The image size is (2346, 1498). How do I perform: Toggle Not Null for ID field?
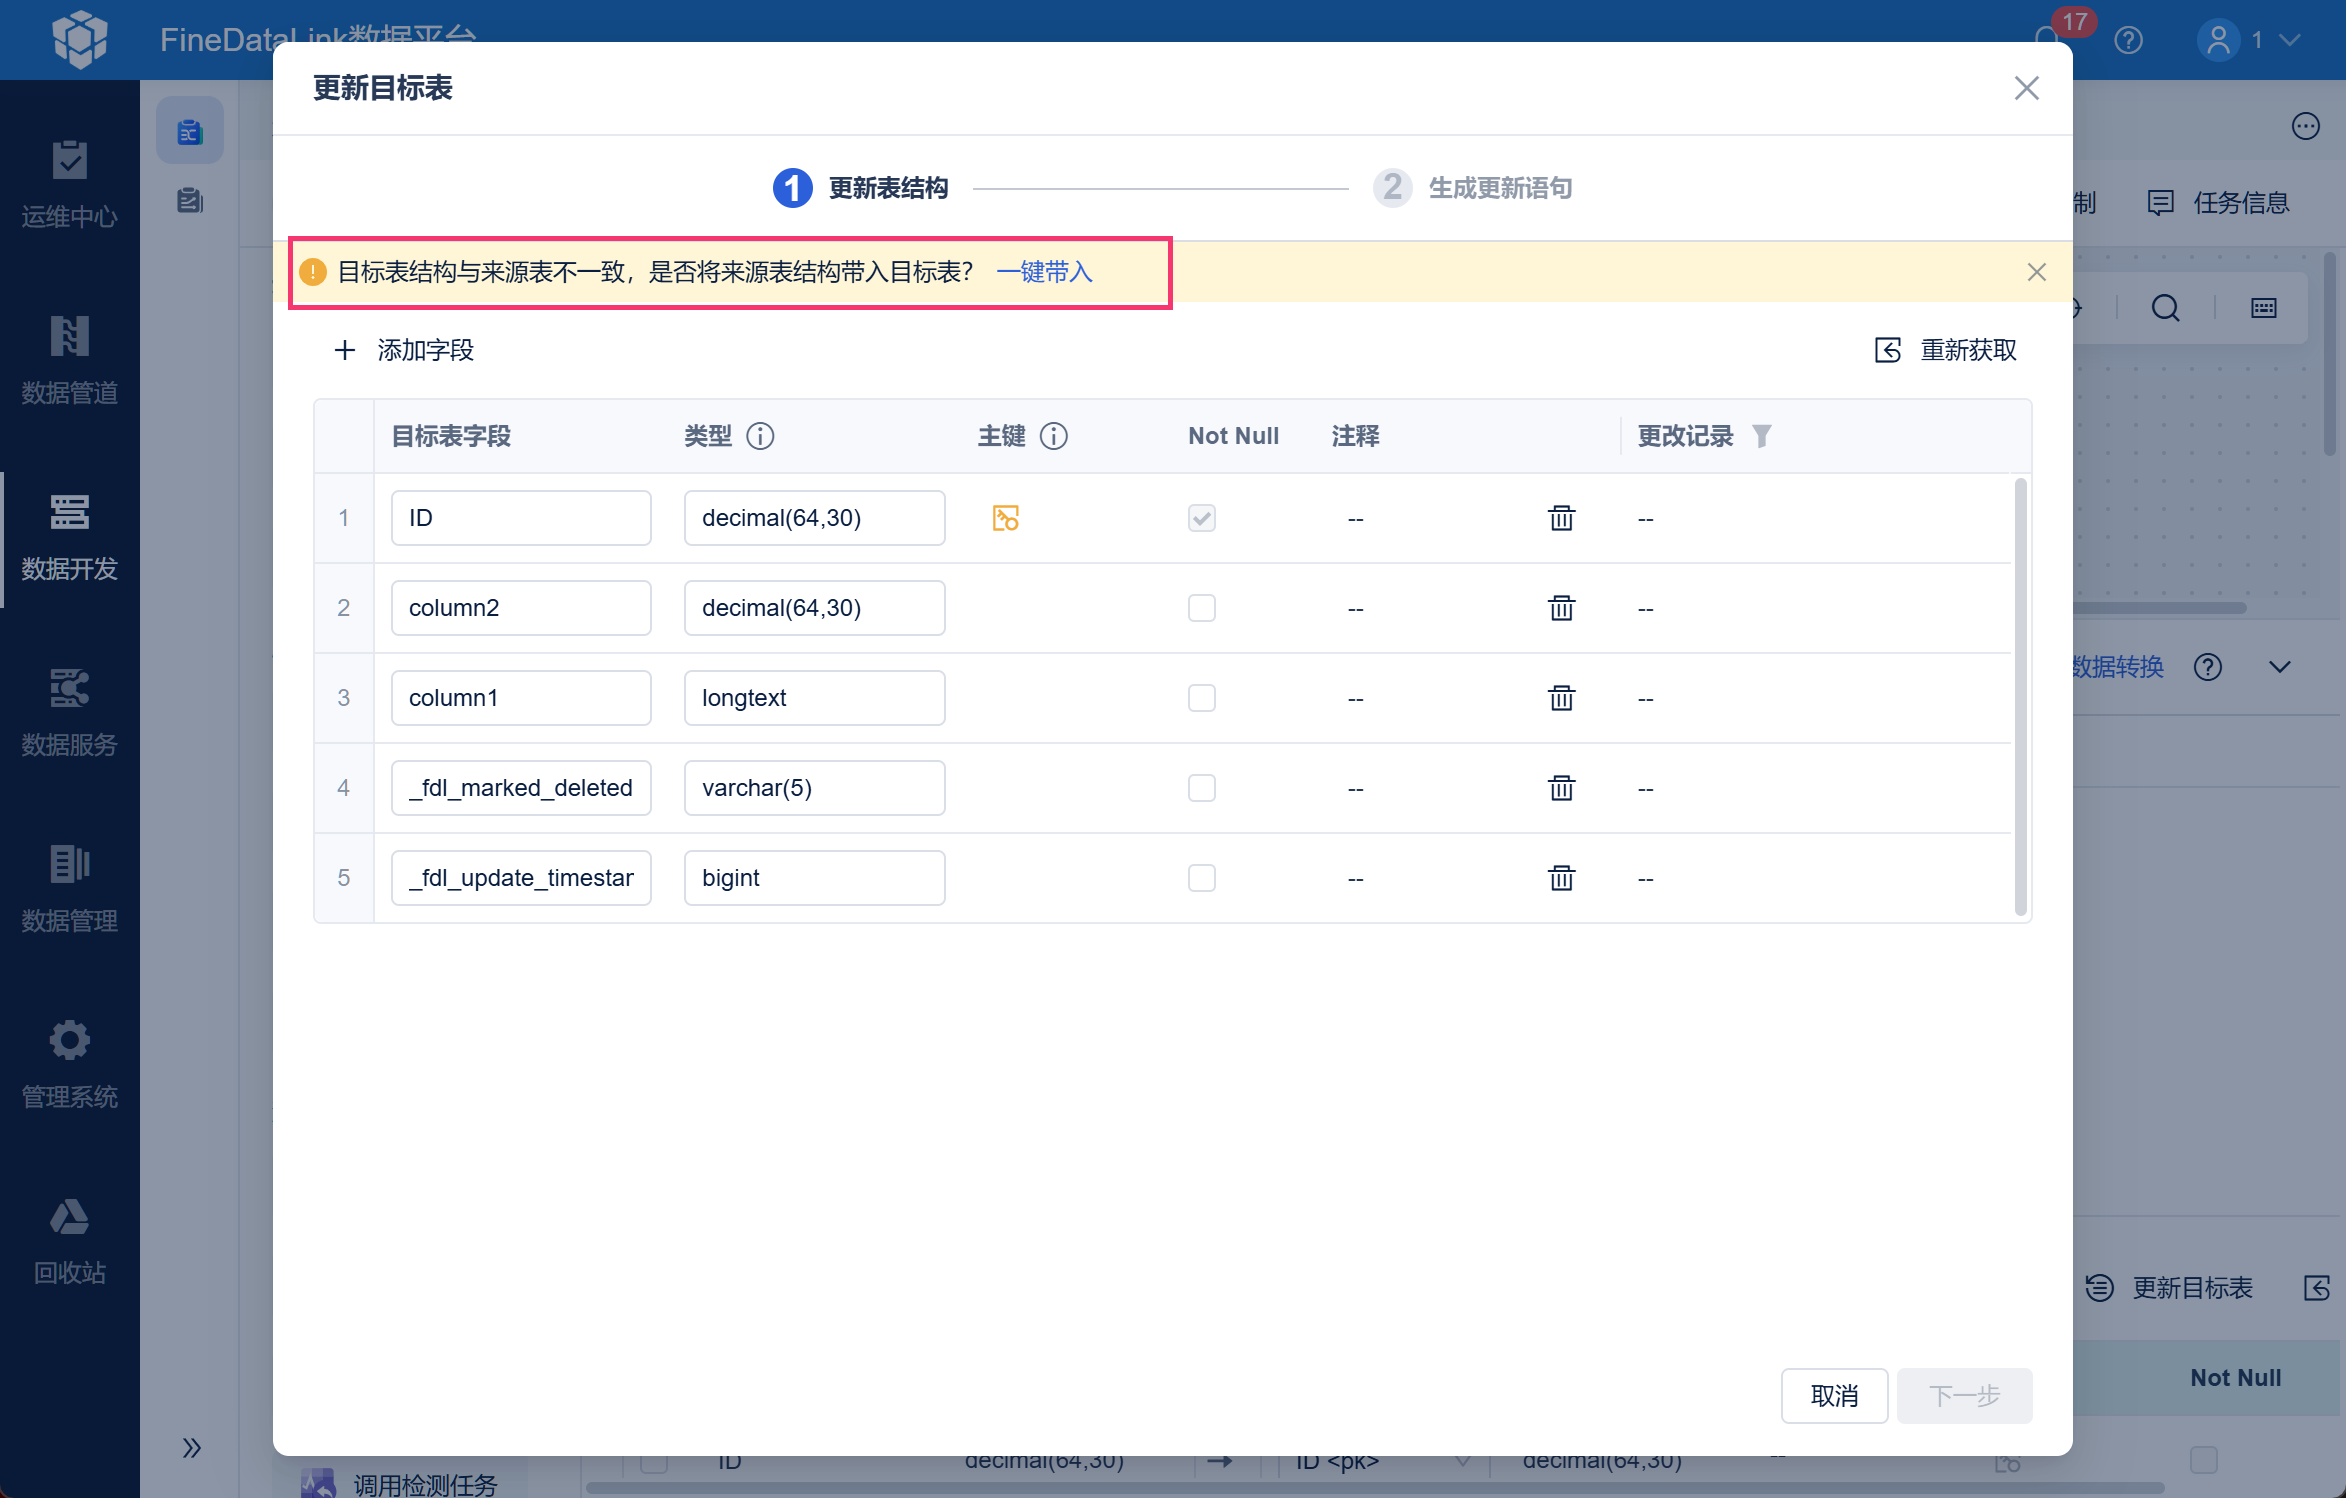(x=1202, y=518)
